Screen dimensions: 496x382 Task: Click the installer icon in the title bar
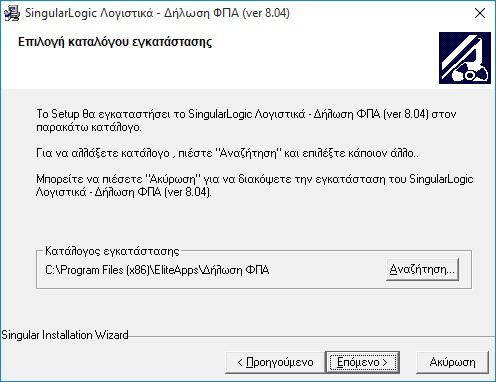[x=12, y=13]
